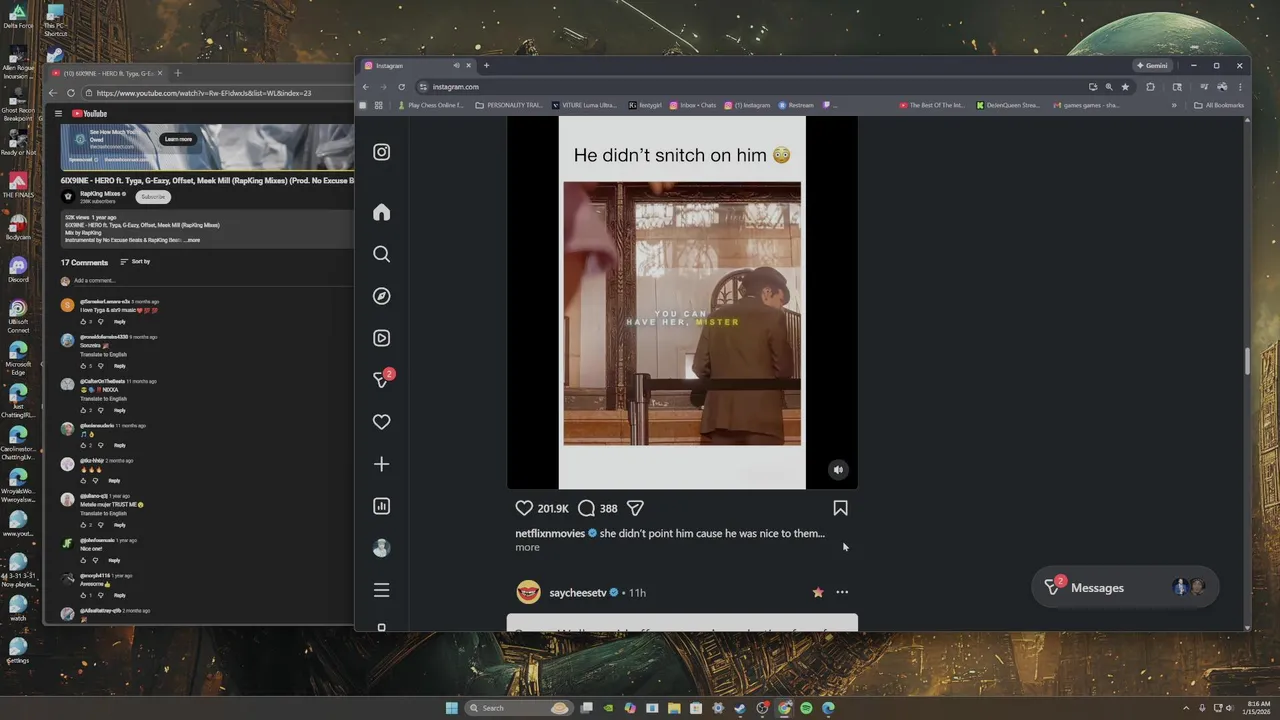Open The Best Of The Int... bookmark

click(x=932, y=105)
